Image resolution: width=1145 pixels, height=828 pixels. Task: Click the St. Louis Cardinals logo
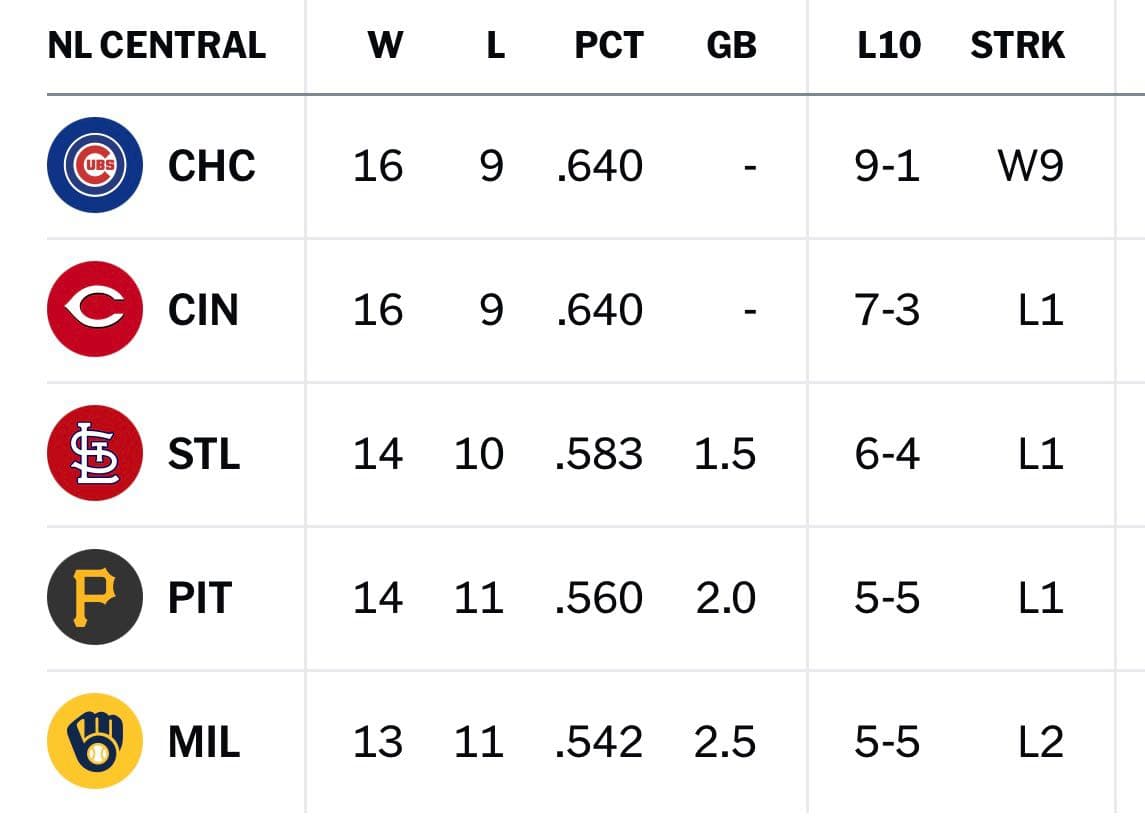click(x=95, y=453)
